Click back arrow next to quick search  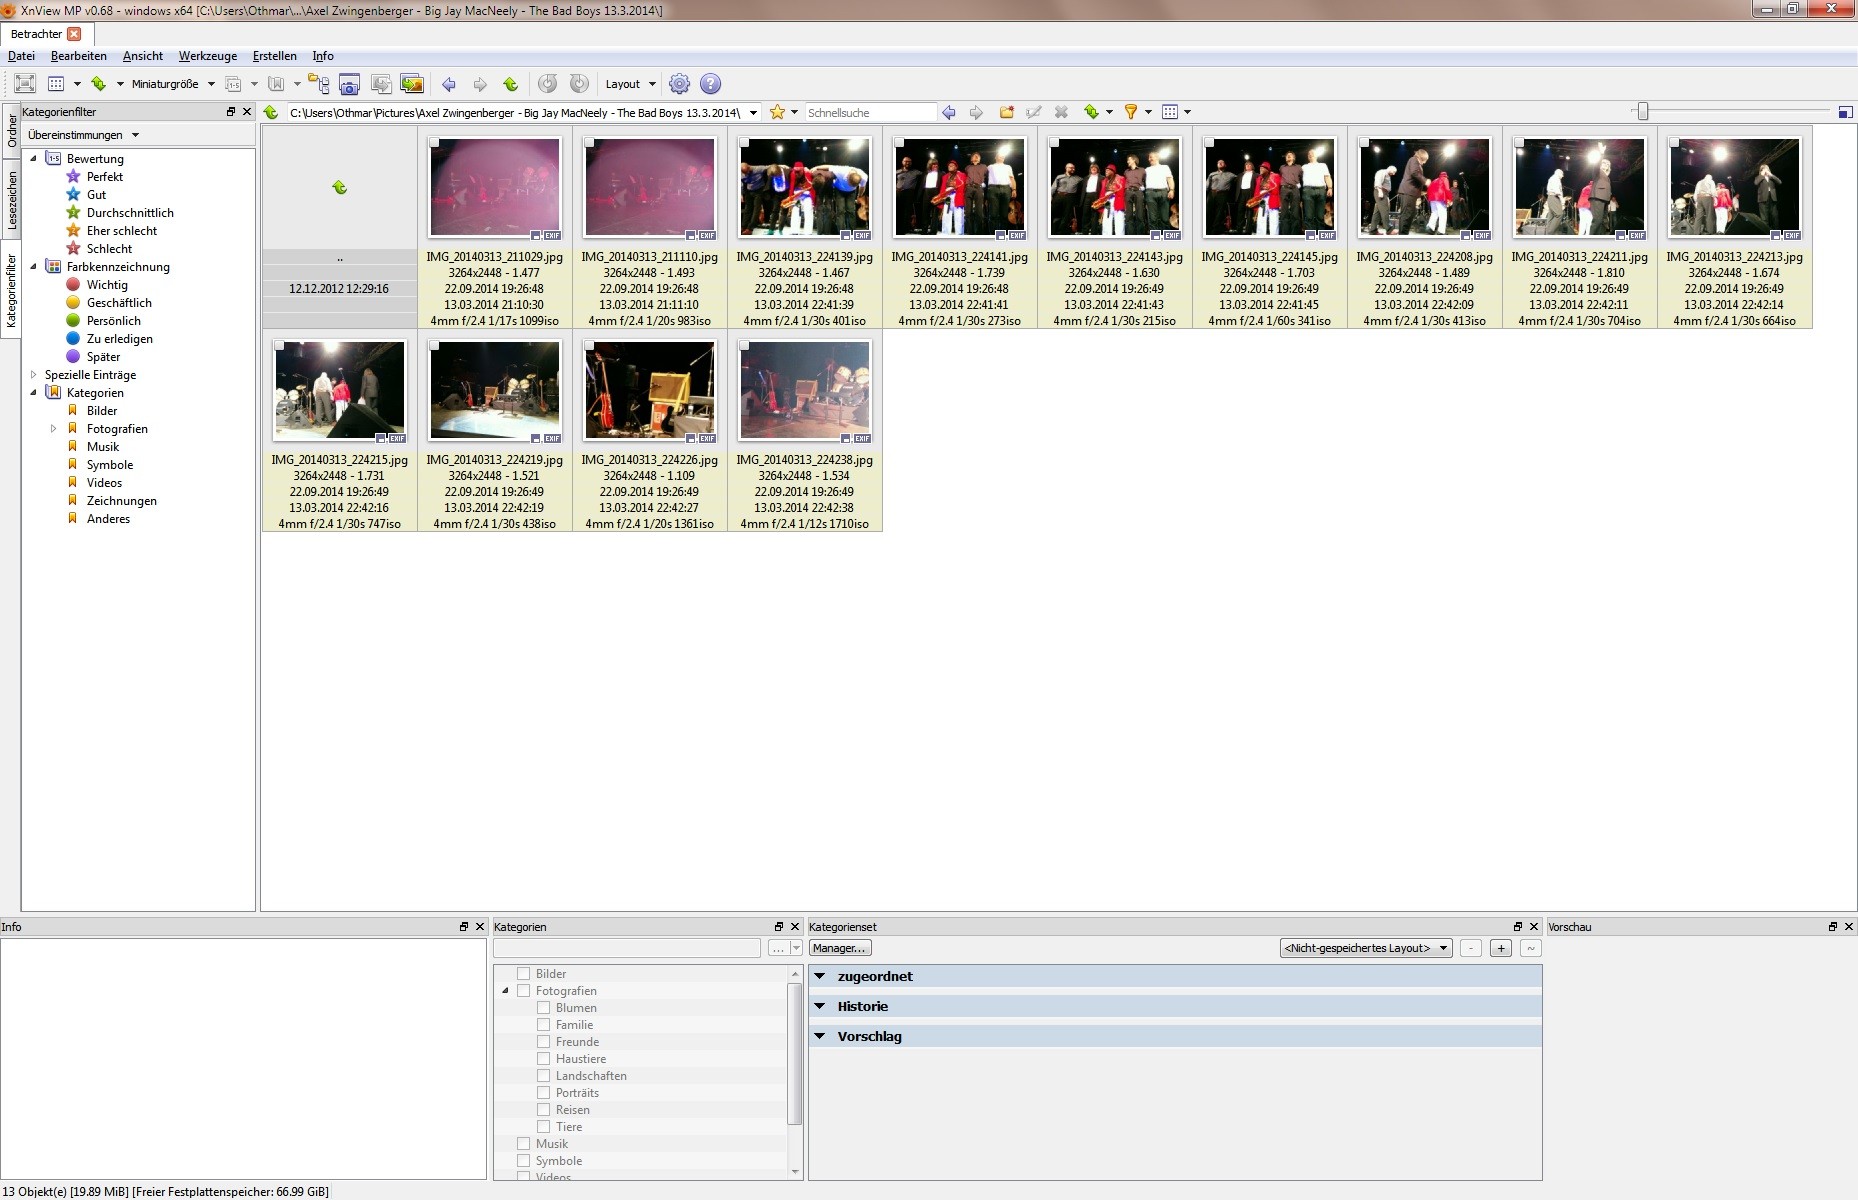(x=949, y=112)
